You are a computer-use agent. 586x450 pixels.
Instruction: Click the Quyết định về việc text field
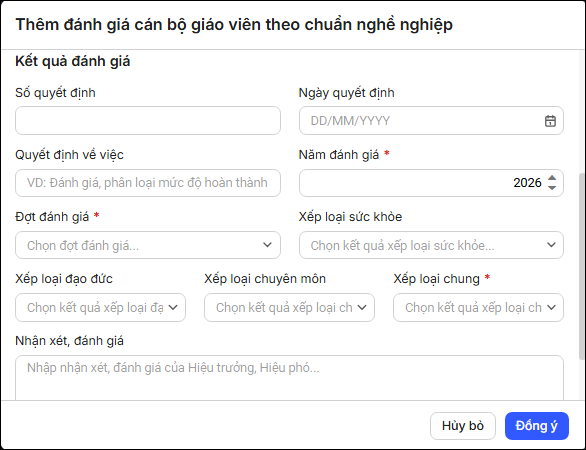(x=148, y=183)
